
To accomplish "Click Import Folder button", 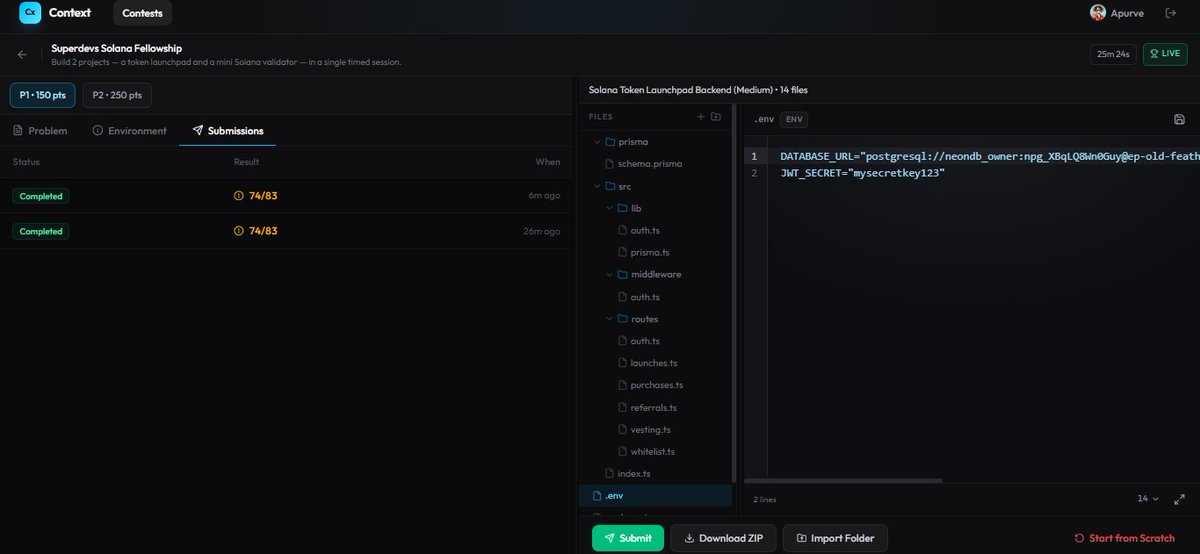I will tap(835, 538).
